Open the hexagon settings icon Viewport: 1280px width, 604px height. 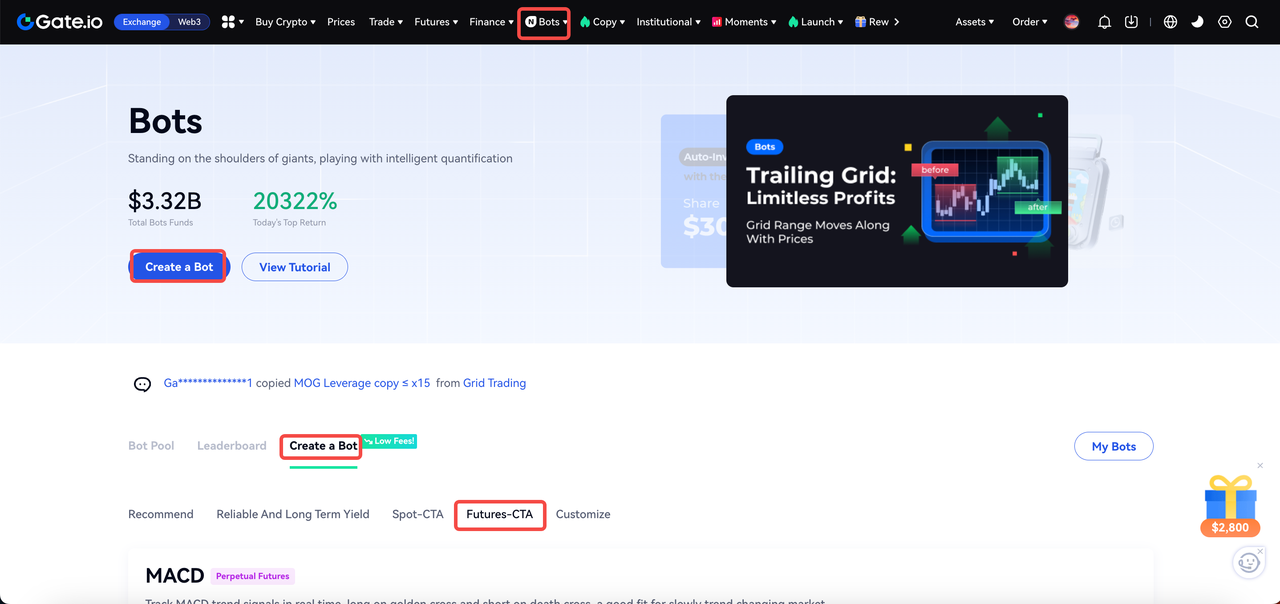point(1224,22)
